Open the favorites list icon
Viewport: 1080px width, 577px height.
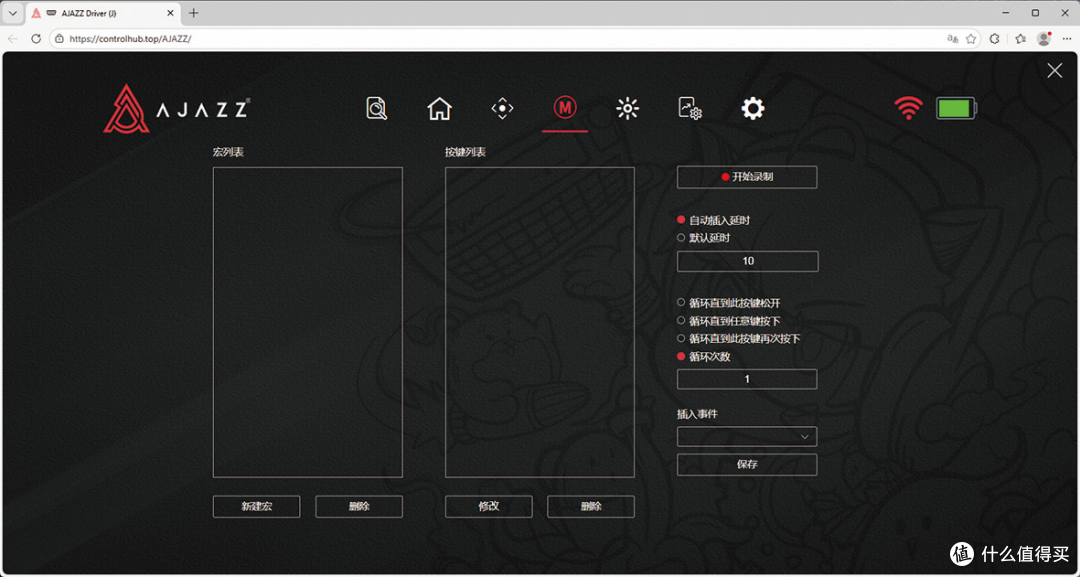[1021, 39]
